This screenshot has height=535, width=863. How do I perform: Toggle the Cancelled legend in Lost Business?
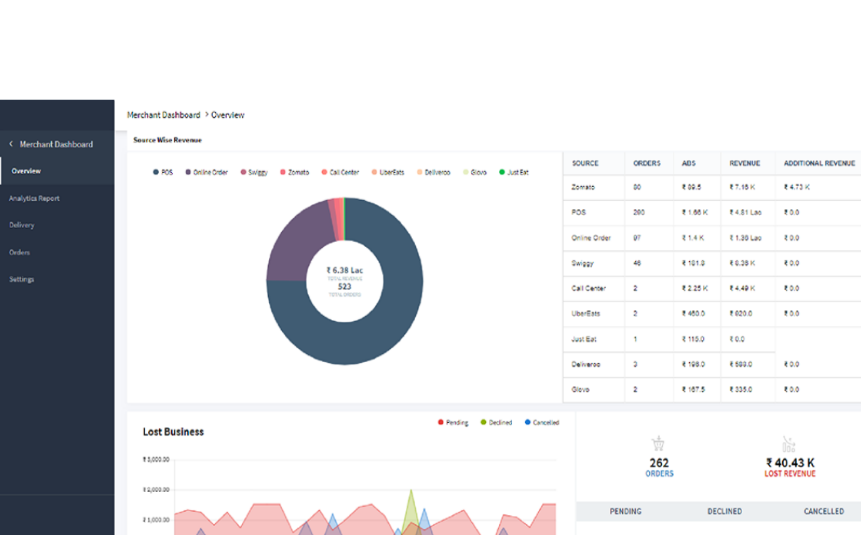(x=541, y=422)
